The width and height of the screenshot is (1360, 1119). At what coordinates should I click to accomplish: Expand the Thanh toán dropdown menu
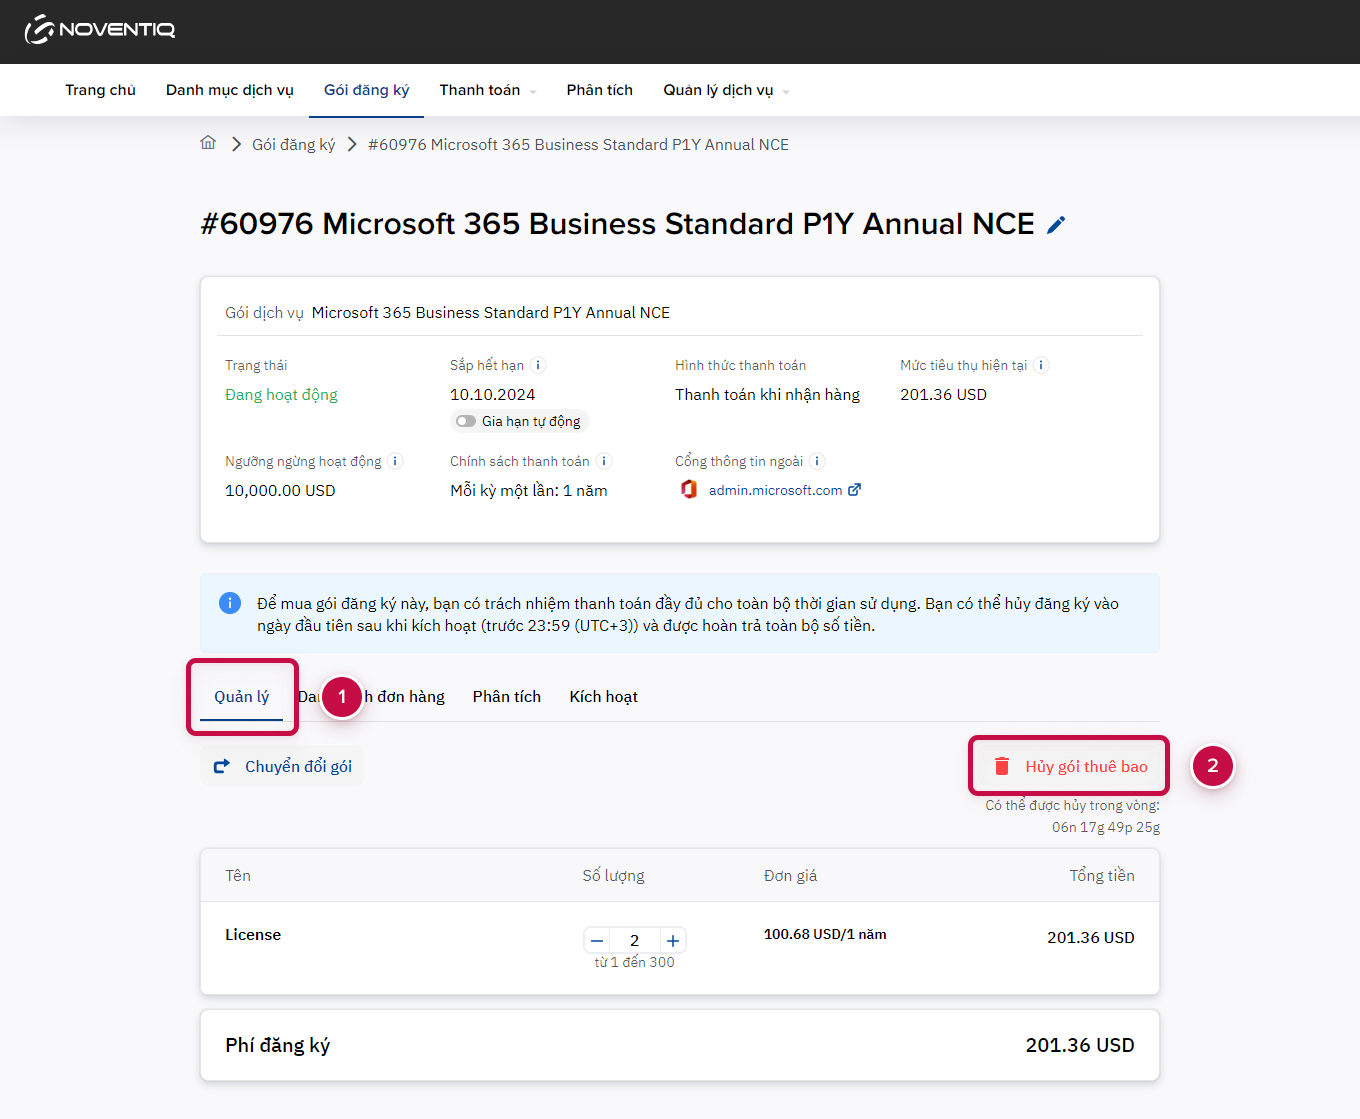click(488, 90)
